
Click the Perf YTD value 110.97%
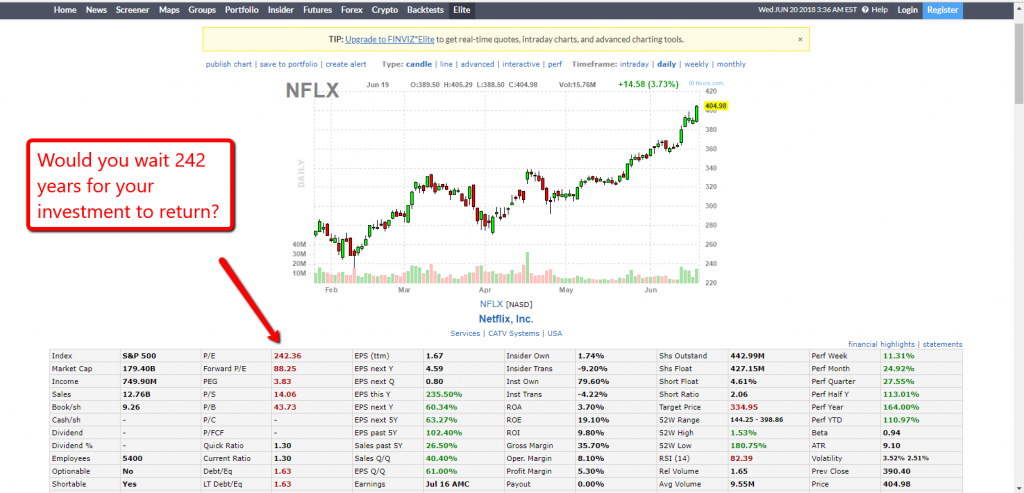(x=901, y=420)
